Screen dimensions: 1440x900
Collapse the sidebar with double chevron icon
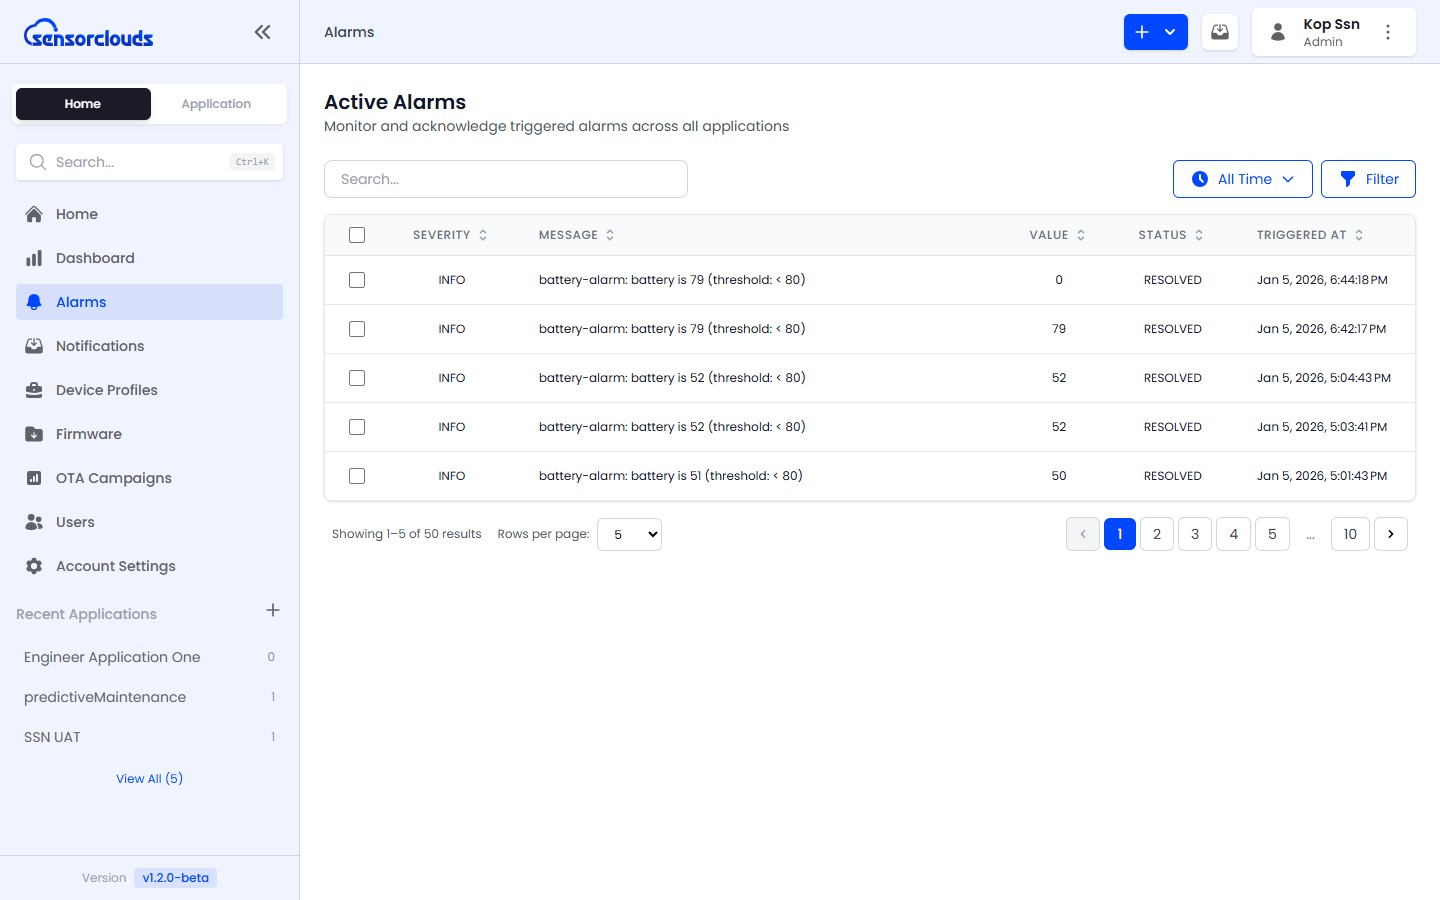coord(262,32)
